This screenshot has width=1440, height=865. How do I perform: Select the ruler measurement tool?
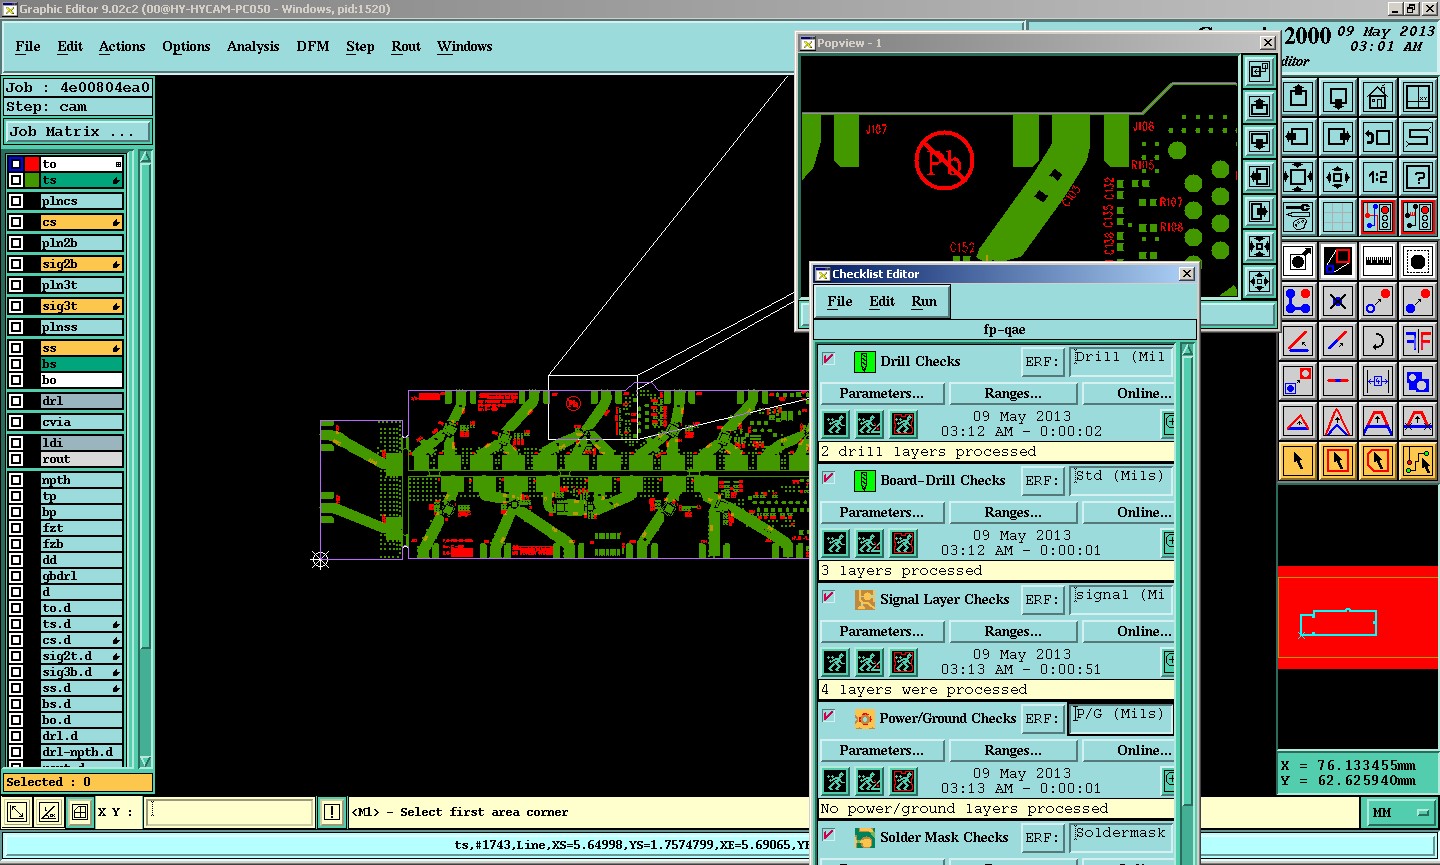[x=1378, y=261]
